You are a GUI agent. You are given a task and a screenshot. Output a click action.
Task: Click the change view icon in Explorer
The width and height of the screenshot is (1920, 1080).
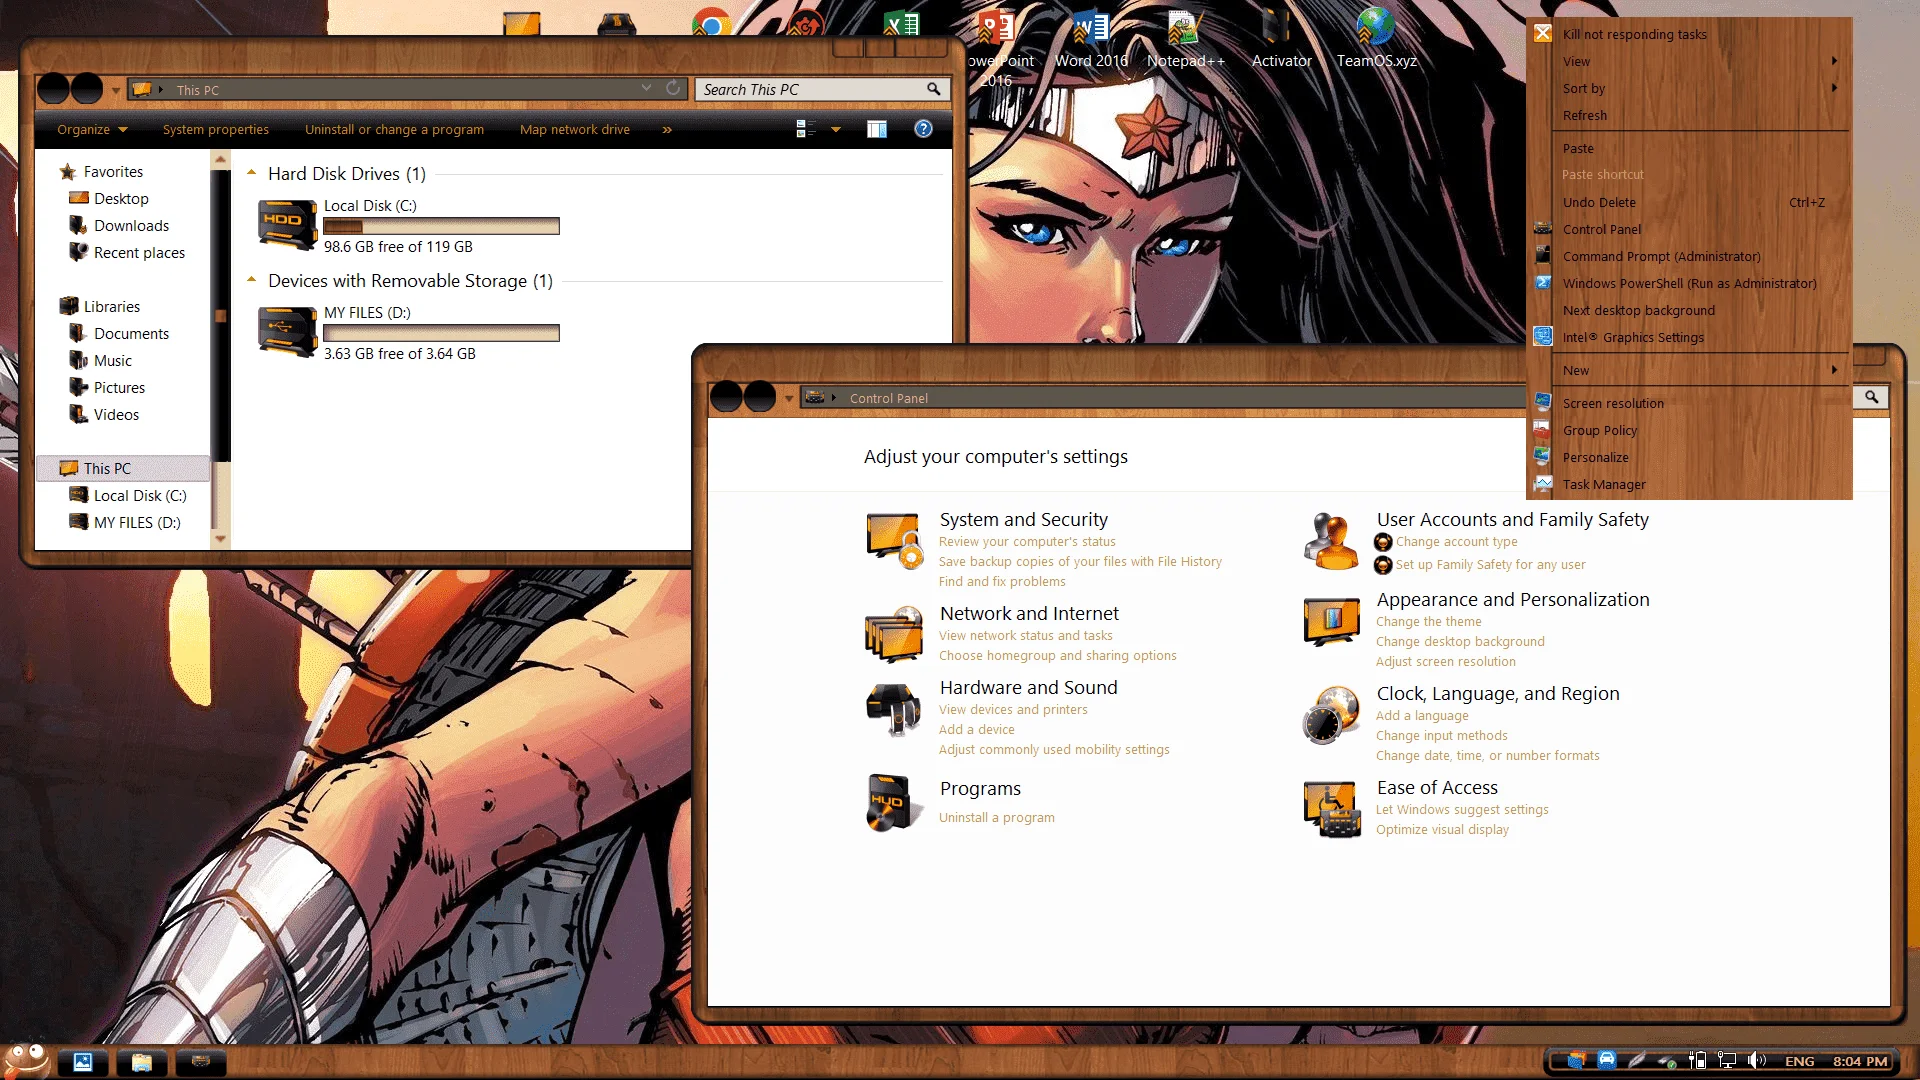click(x=805, y=129)
